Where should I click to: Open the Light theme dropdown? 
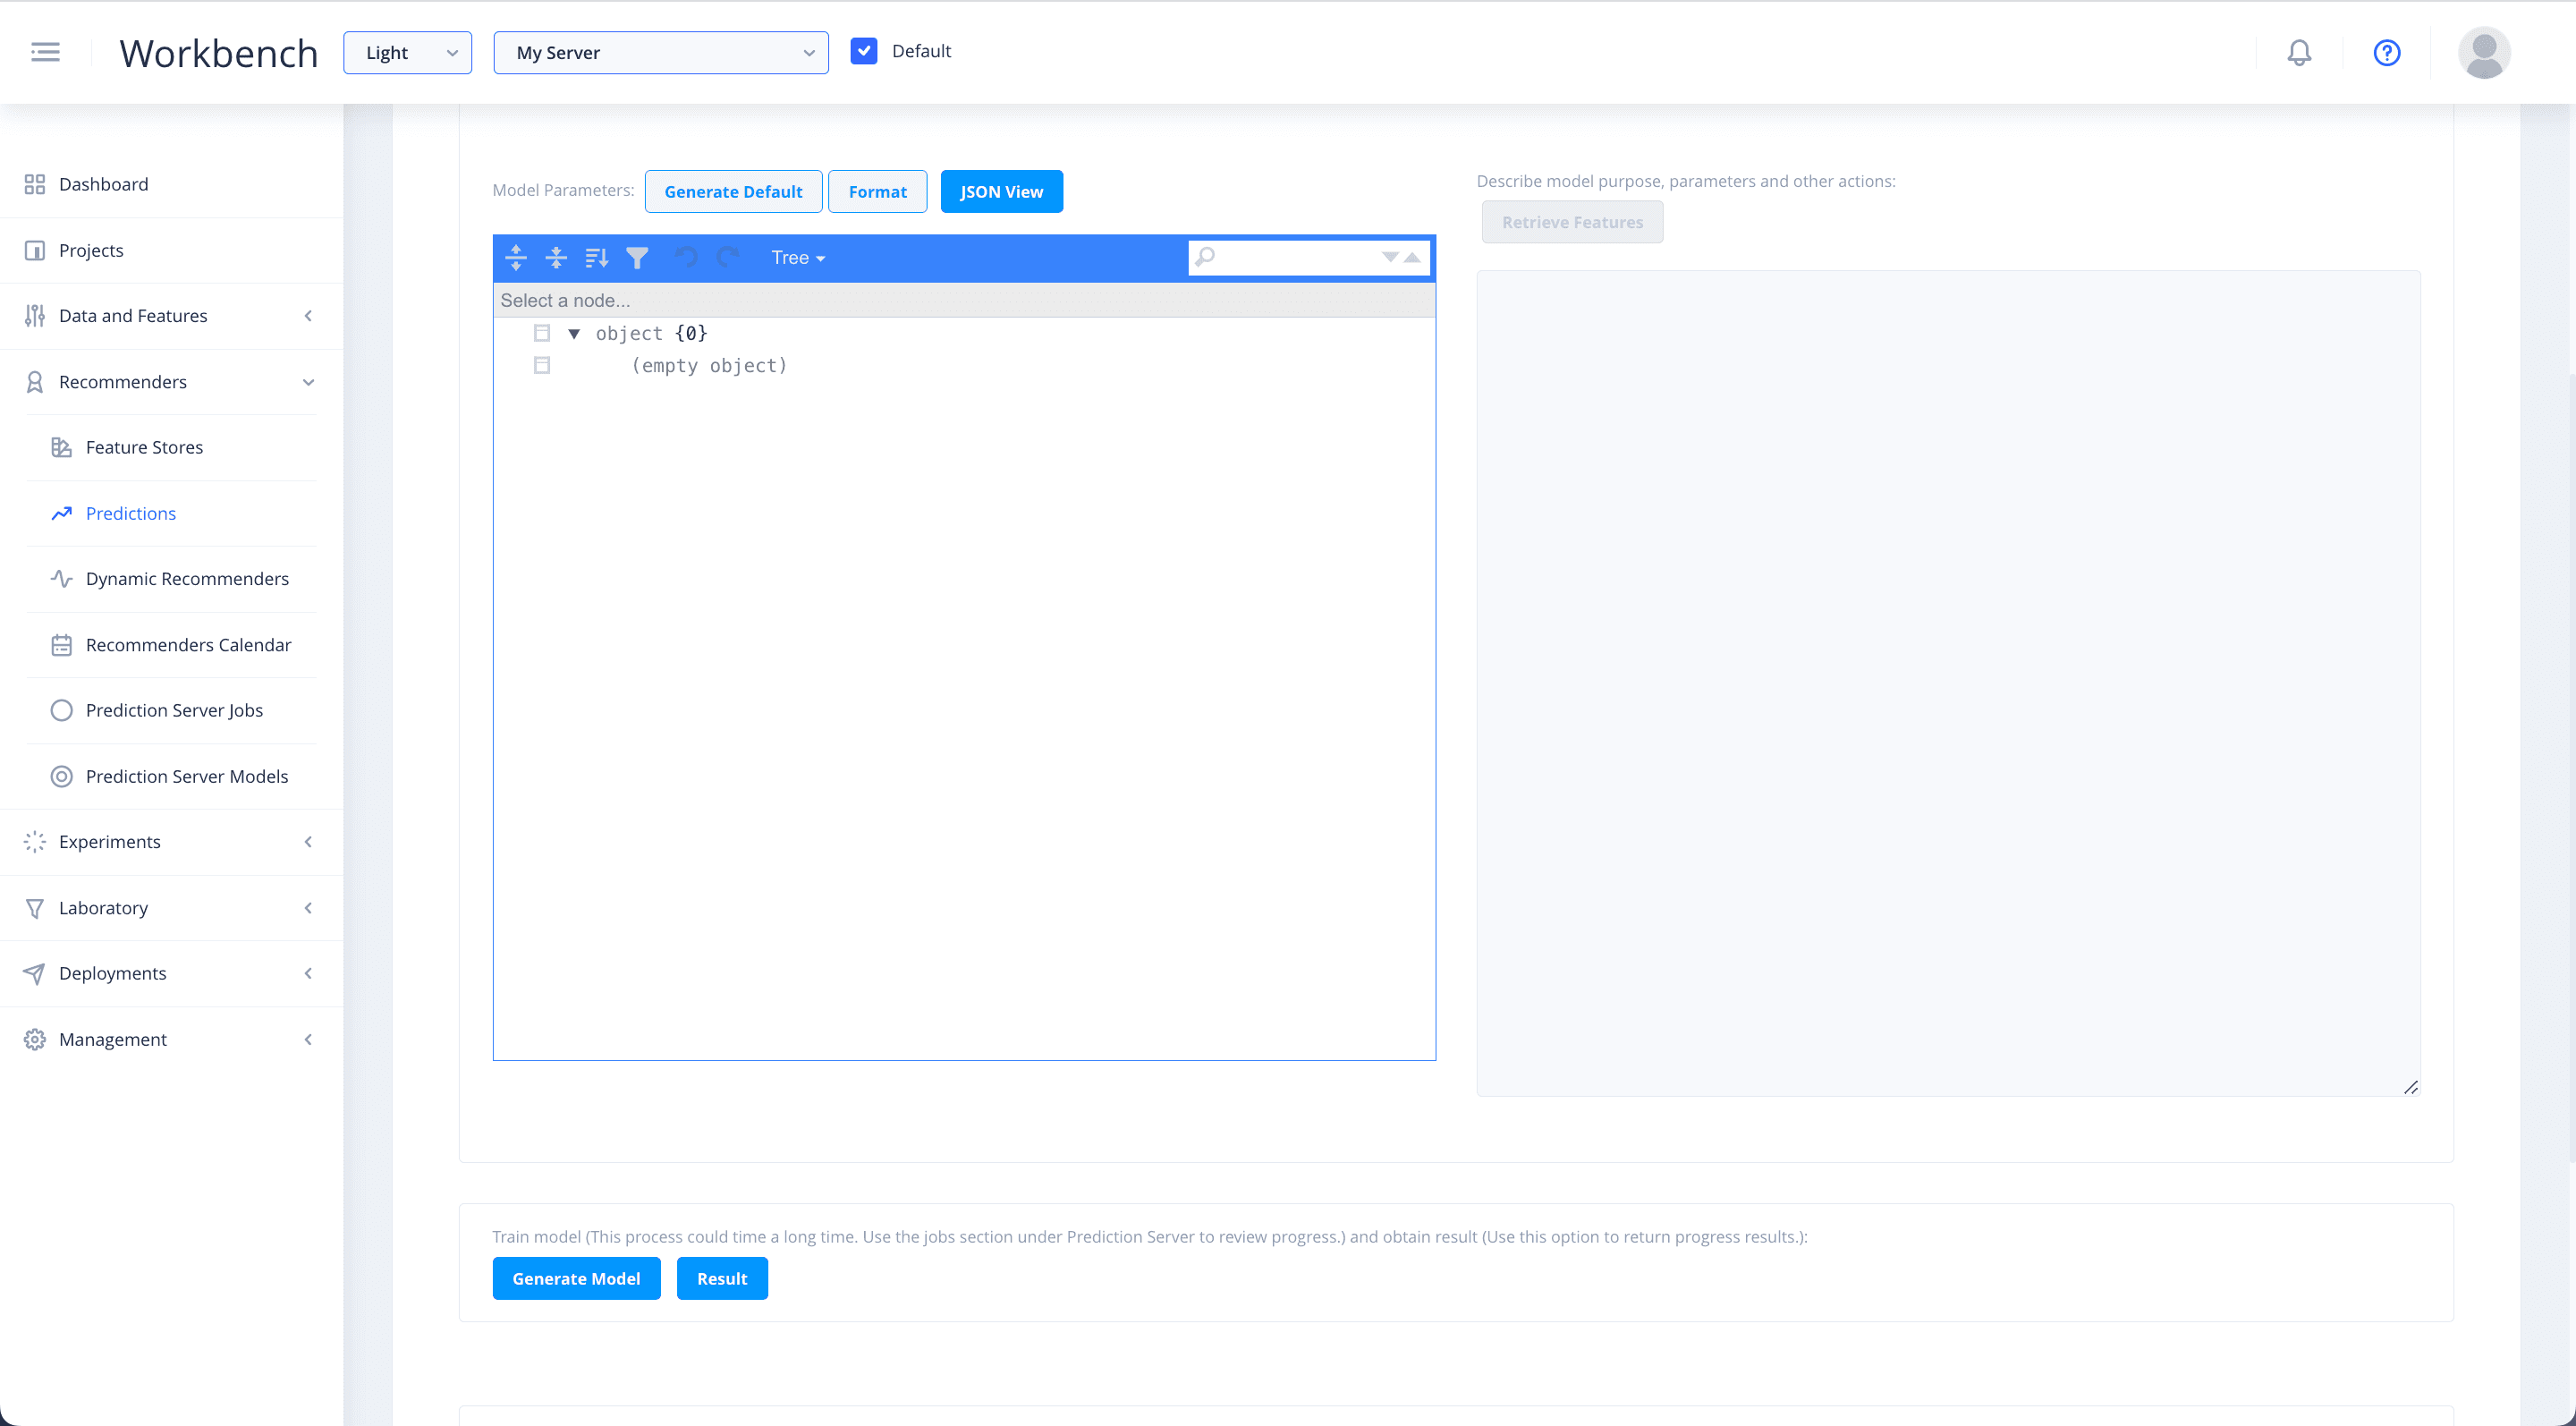pyautogui.click(x=407, y=53)
